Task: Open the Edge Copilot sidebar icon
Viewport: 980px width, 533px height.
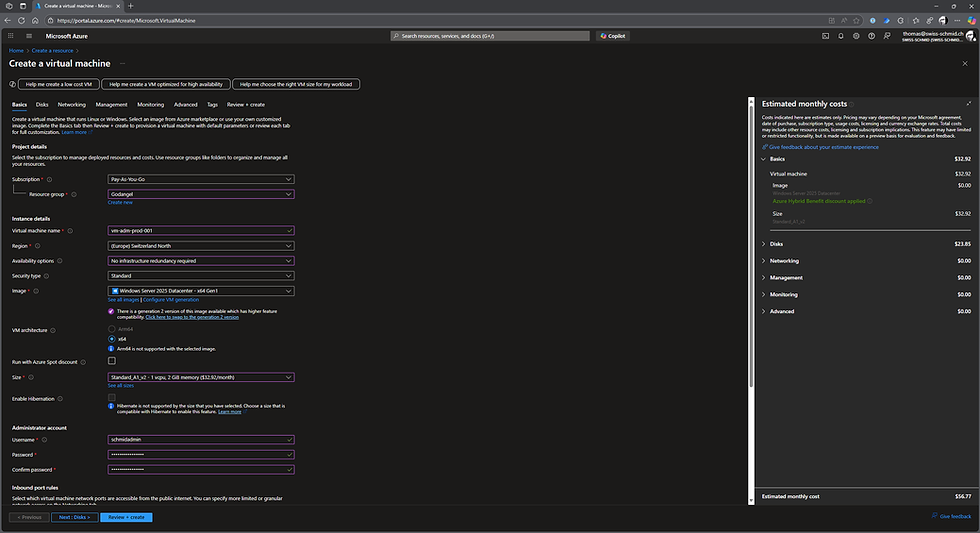Action: point(971,21)
